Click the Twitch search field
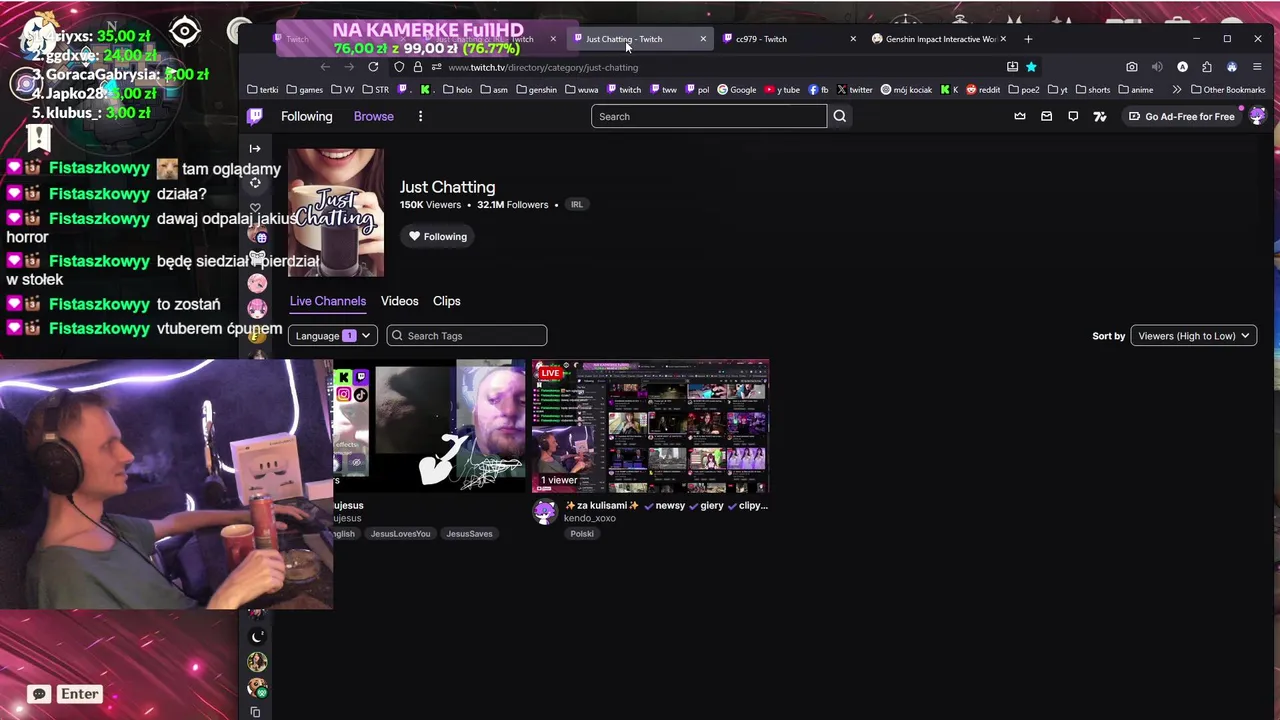1280x720 pixels. [x=709, y=116]
